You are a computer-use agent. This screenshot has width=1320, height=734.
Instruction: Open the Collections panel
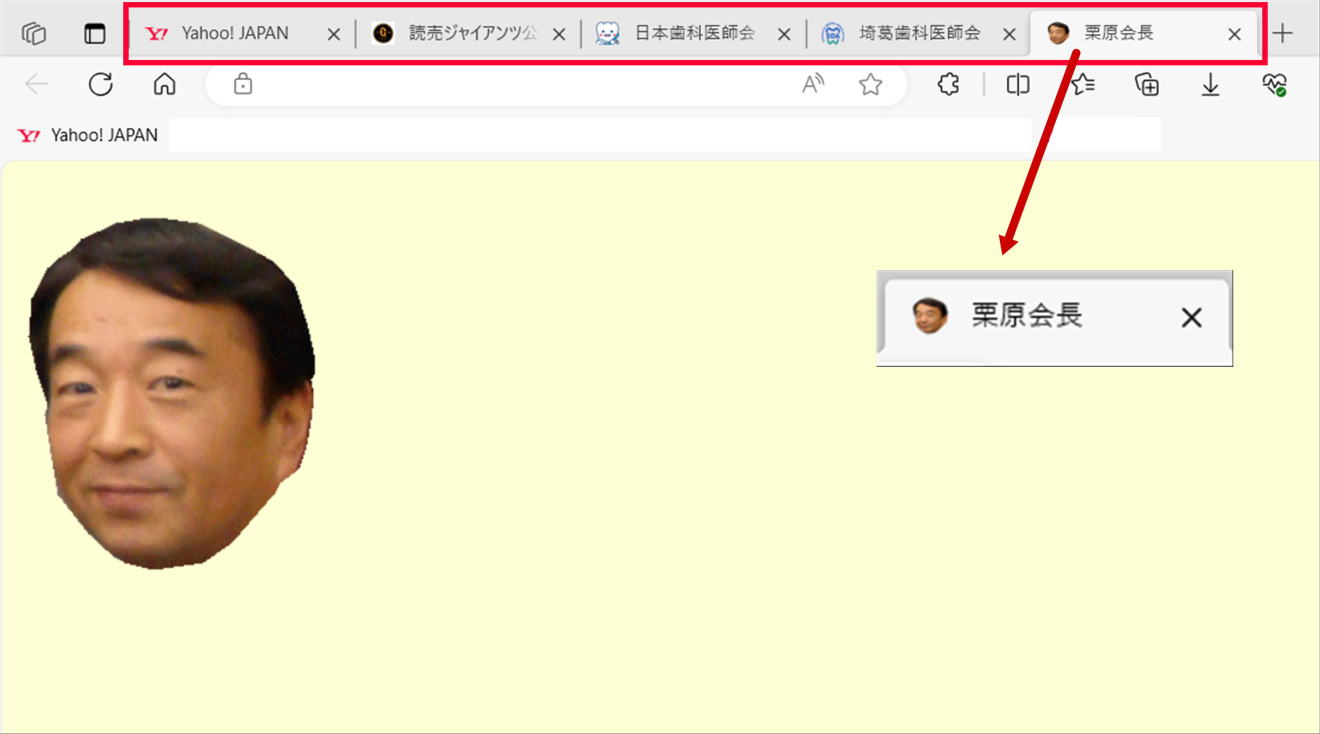1147,85
